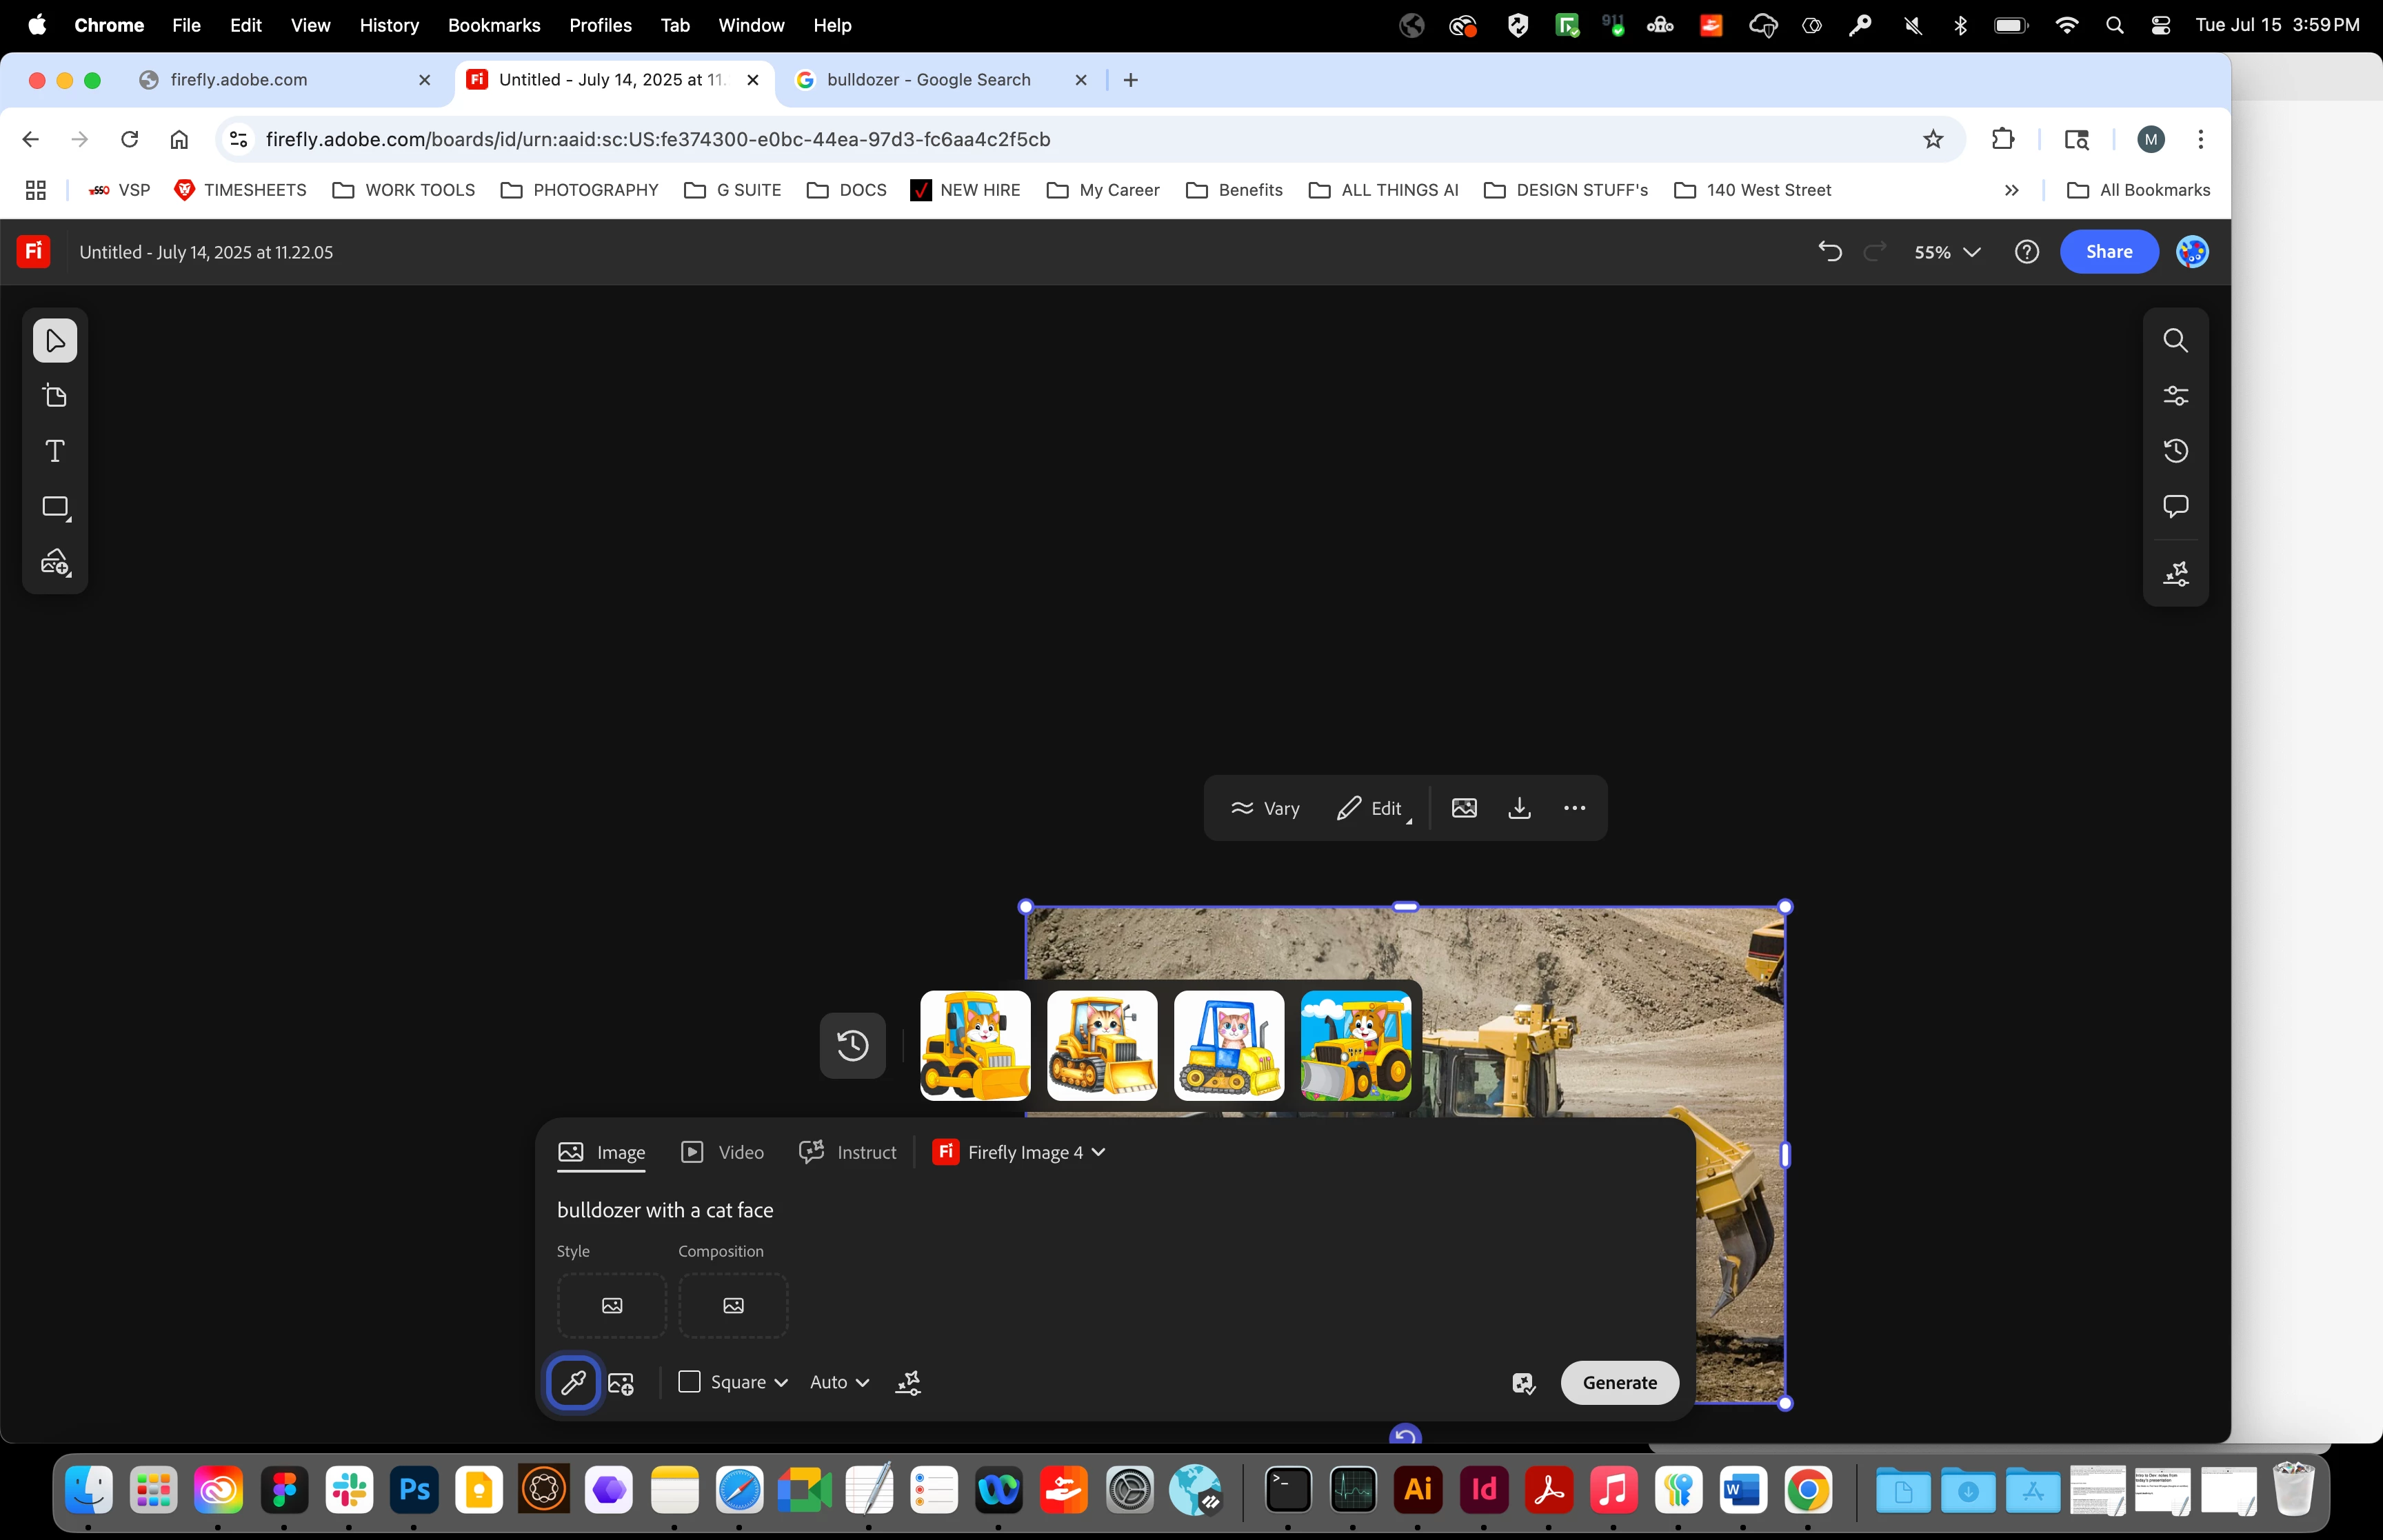2383x1540 pixels.
Task: Toggle the eyedropper style picker button
Action: 573,1382
